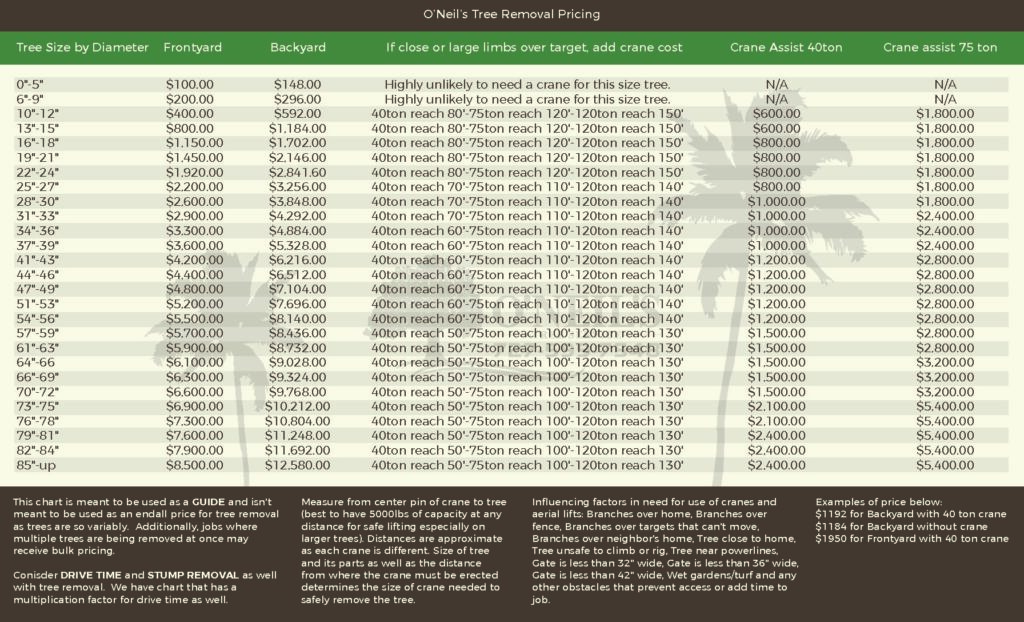Screen dimensions: 1024x622
Task: Click N/A 75 ton value in 6"-9" row
Action: click(x=945, y=99)
